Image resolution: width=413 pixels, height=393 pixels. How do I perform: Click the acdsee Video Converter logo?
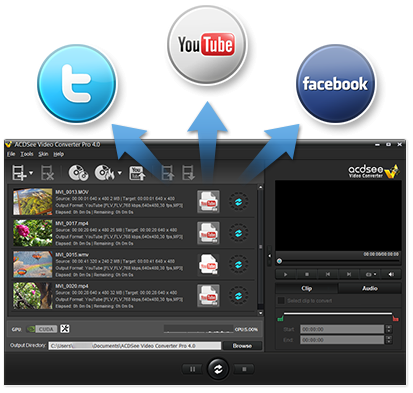pos(373,171)
